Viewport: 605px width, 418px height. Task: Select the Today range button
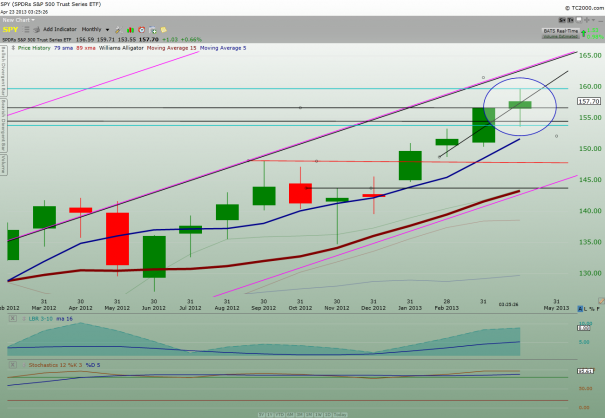(x=340, y=415)
